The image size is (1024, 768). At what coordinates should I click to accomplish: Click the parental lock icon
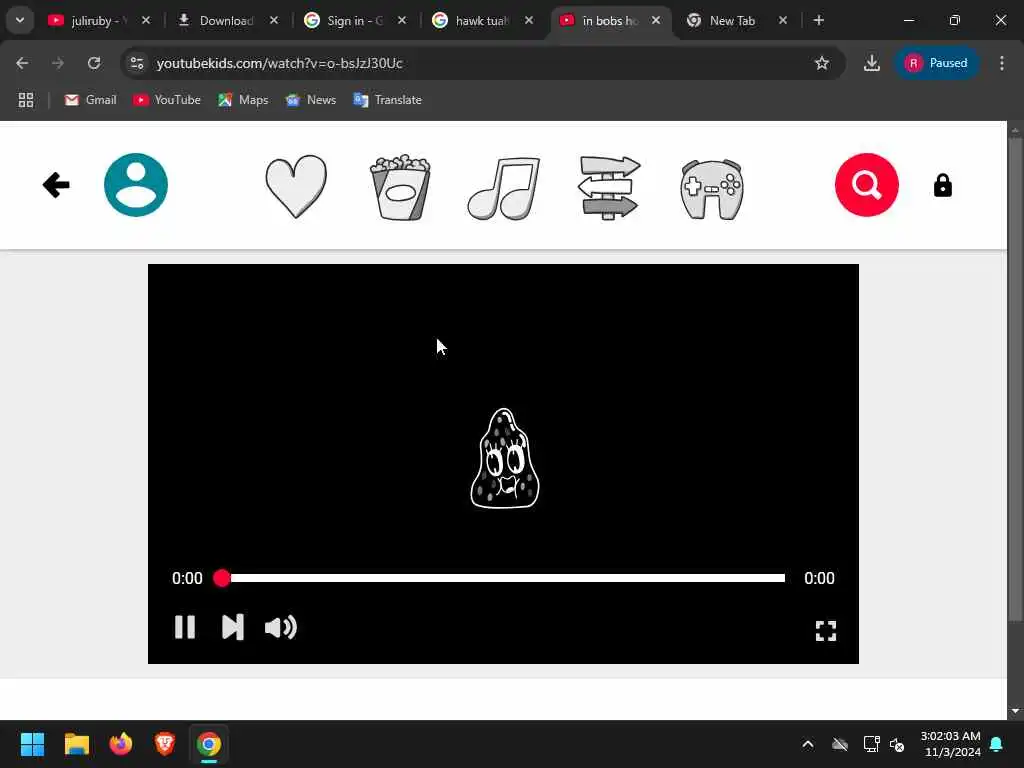942,185
